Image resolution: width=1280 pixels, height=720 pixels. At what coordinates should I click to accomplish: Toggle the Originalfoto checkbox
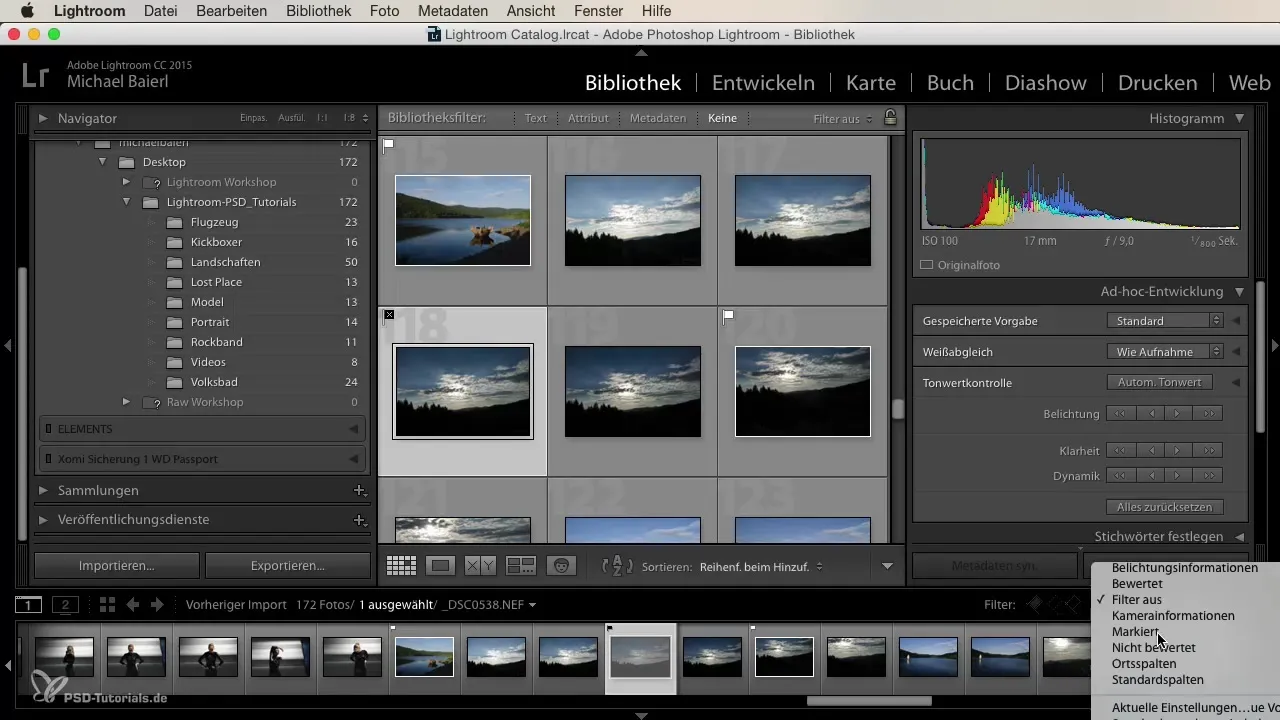(926, 266)
